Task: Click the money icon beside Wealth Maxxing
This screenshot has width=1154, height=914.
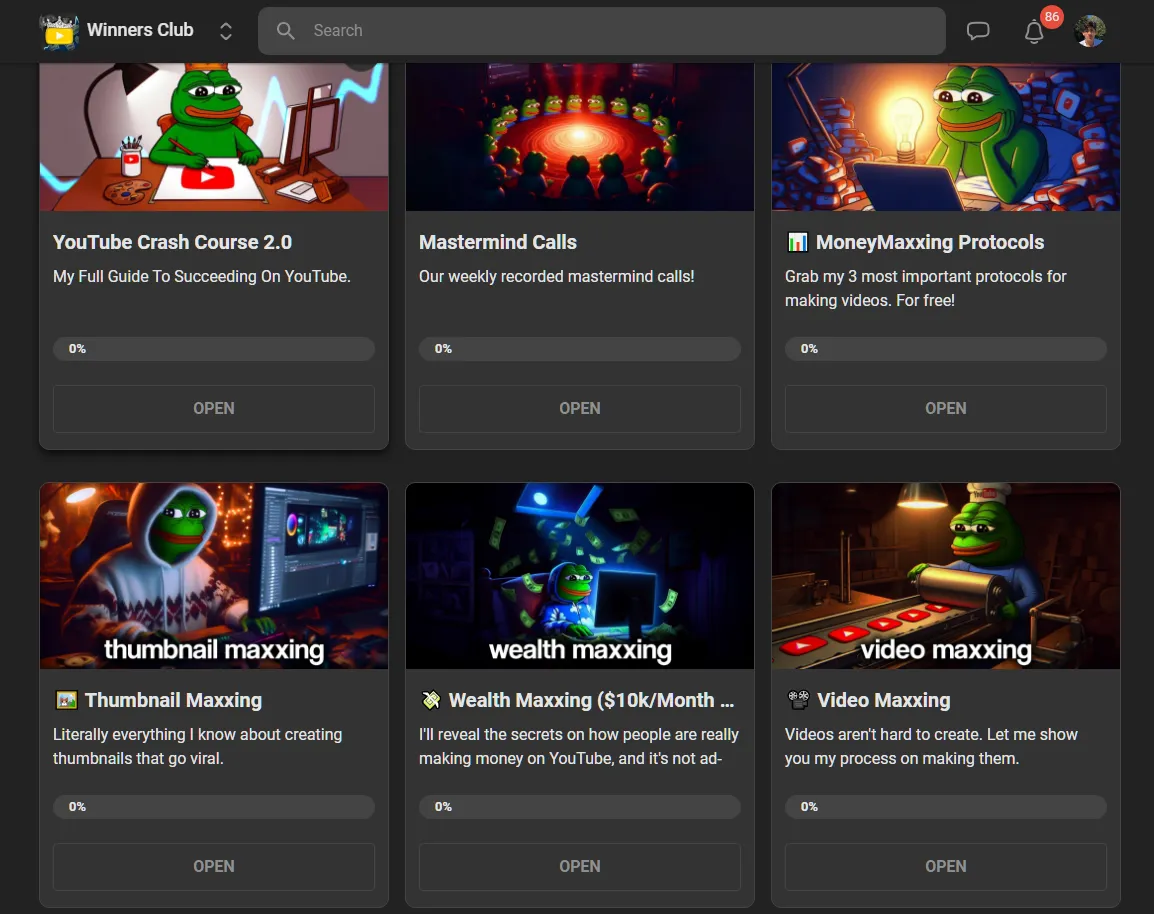Action: [431, 700]
